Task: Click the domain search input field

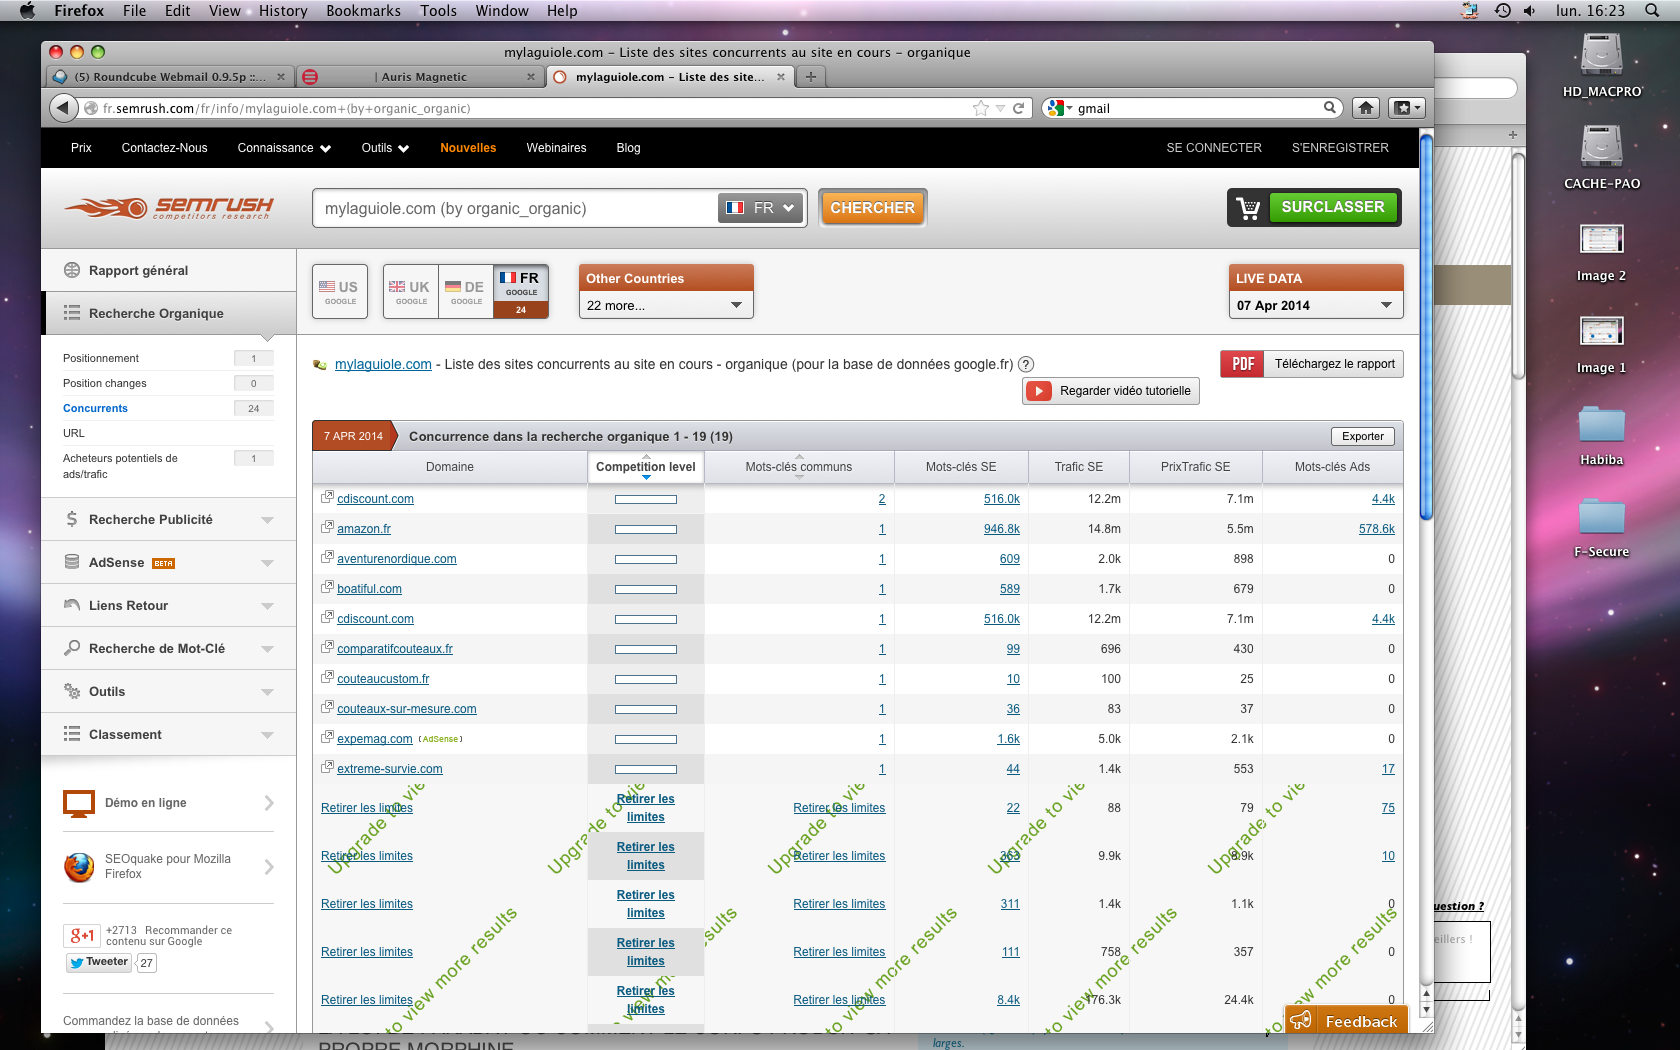Action: click(x=515, y=208)
